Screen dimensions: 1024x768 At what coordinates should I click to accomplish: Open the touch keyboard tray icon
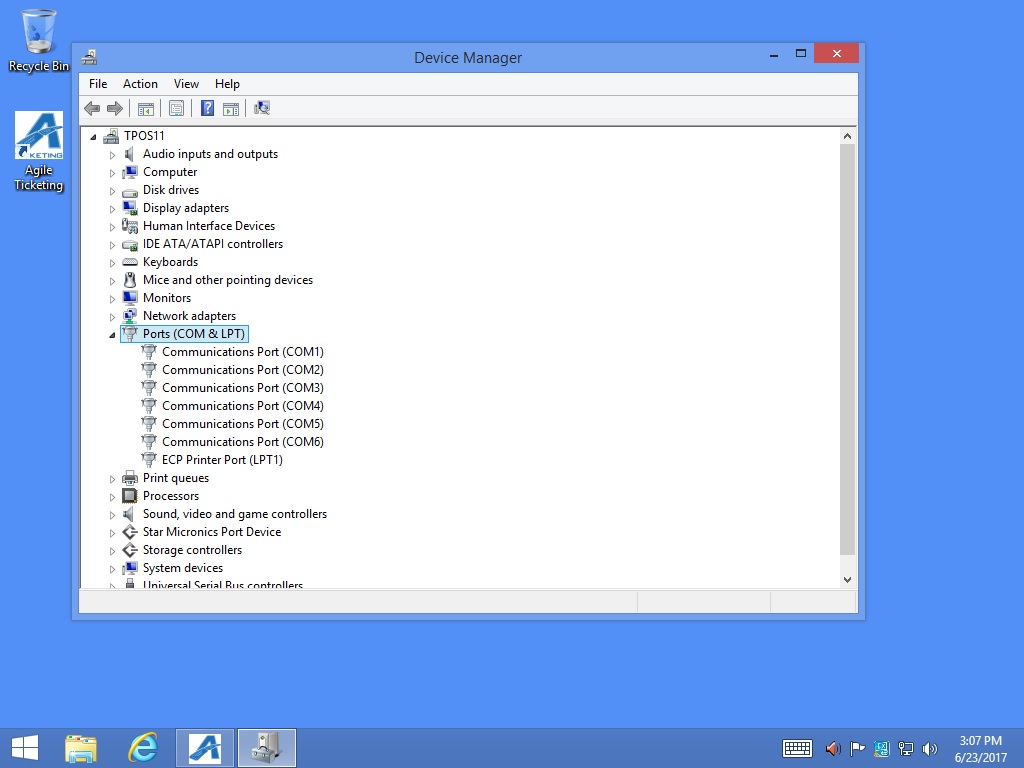797,748
